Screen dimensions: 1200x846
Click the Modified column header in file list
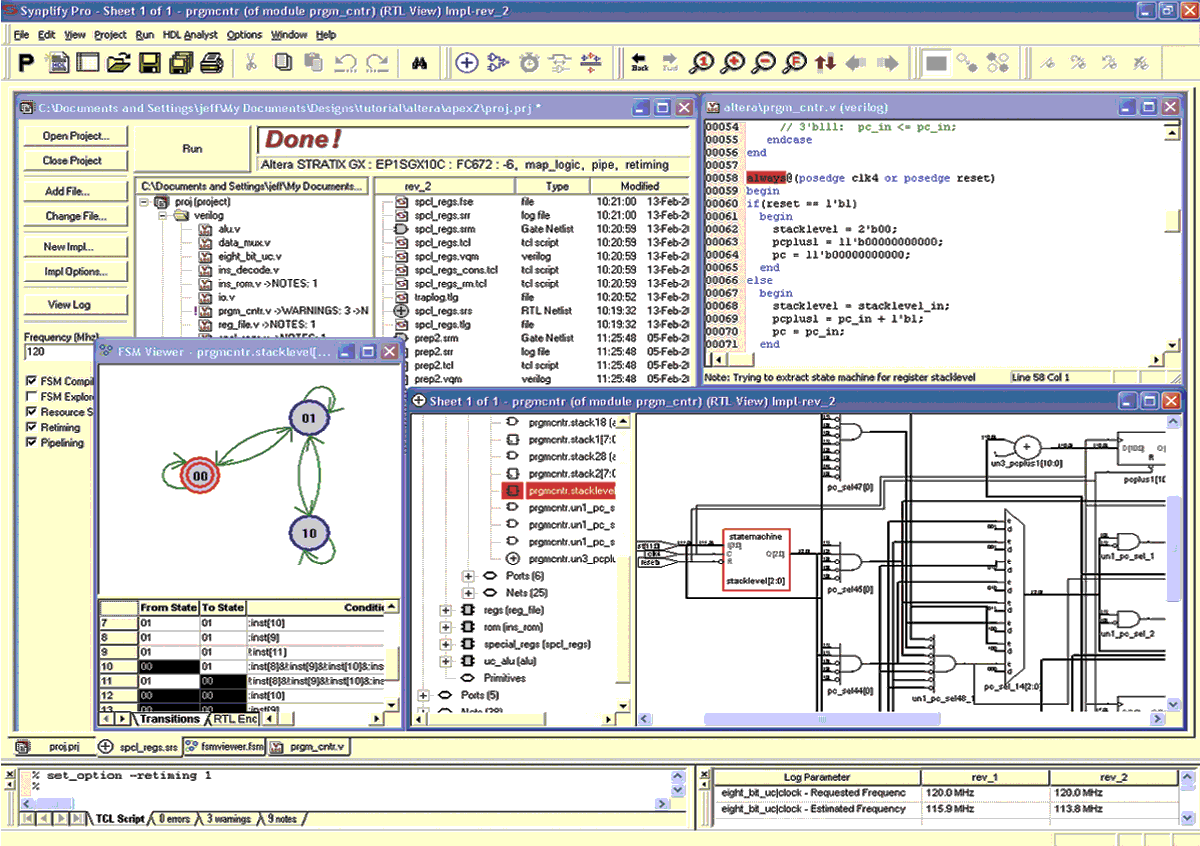(640, 186)
